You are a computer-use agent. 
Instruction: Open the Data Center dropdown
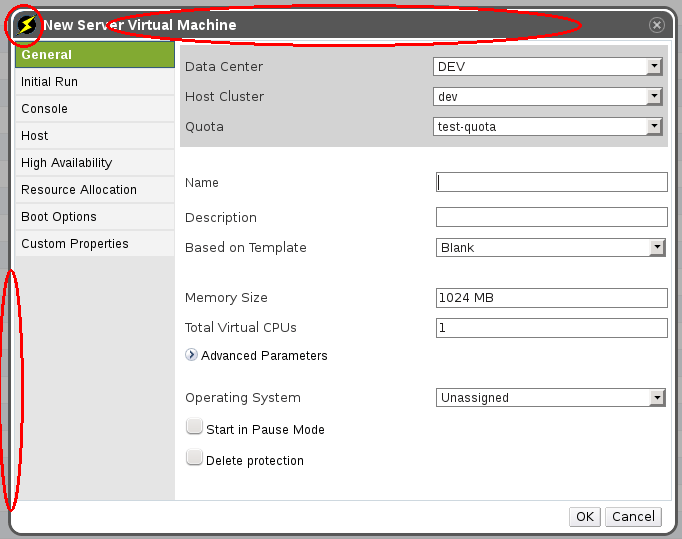pyautogui.click(x=550, y=67)
